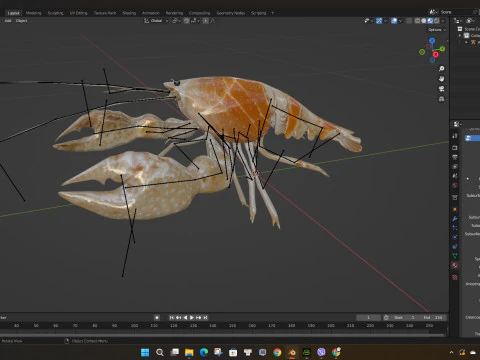Open the Material properties tab
This screenshot has width=480, height=360.
click(455, 266)
